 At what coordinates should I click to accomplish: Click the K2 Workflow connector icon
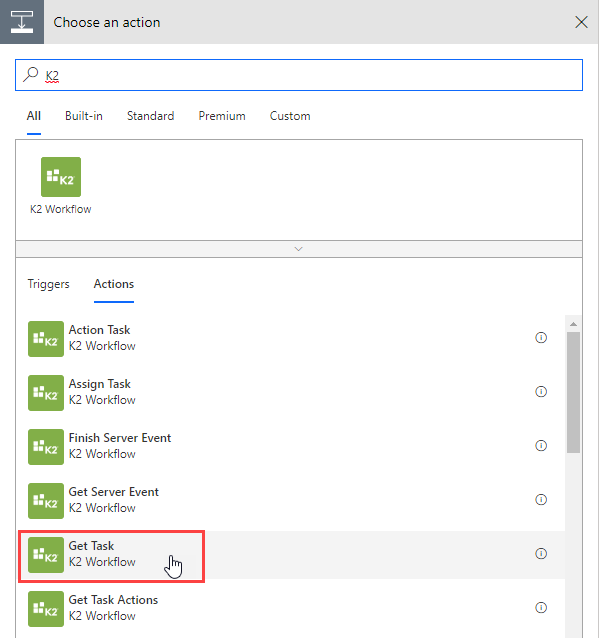(x=61, y=177)
